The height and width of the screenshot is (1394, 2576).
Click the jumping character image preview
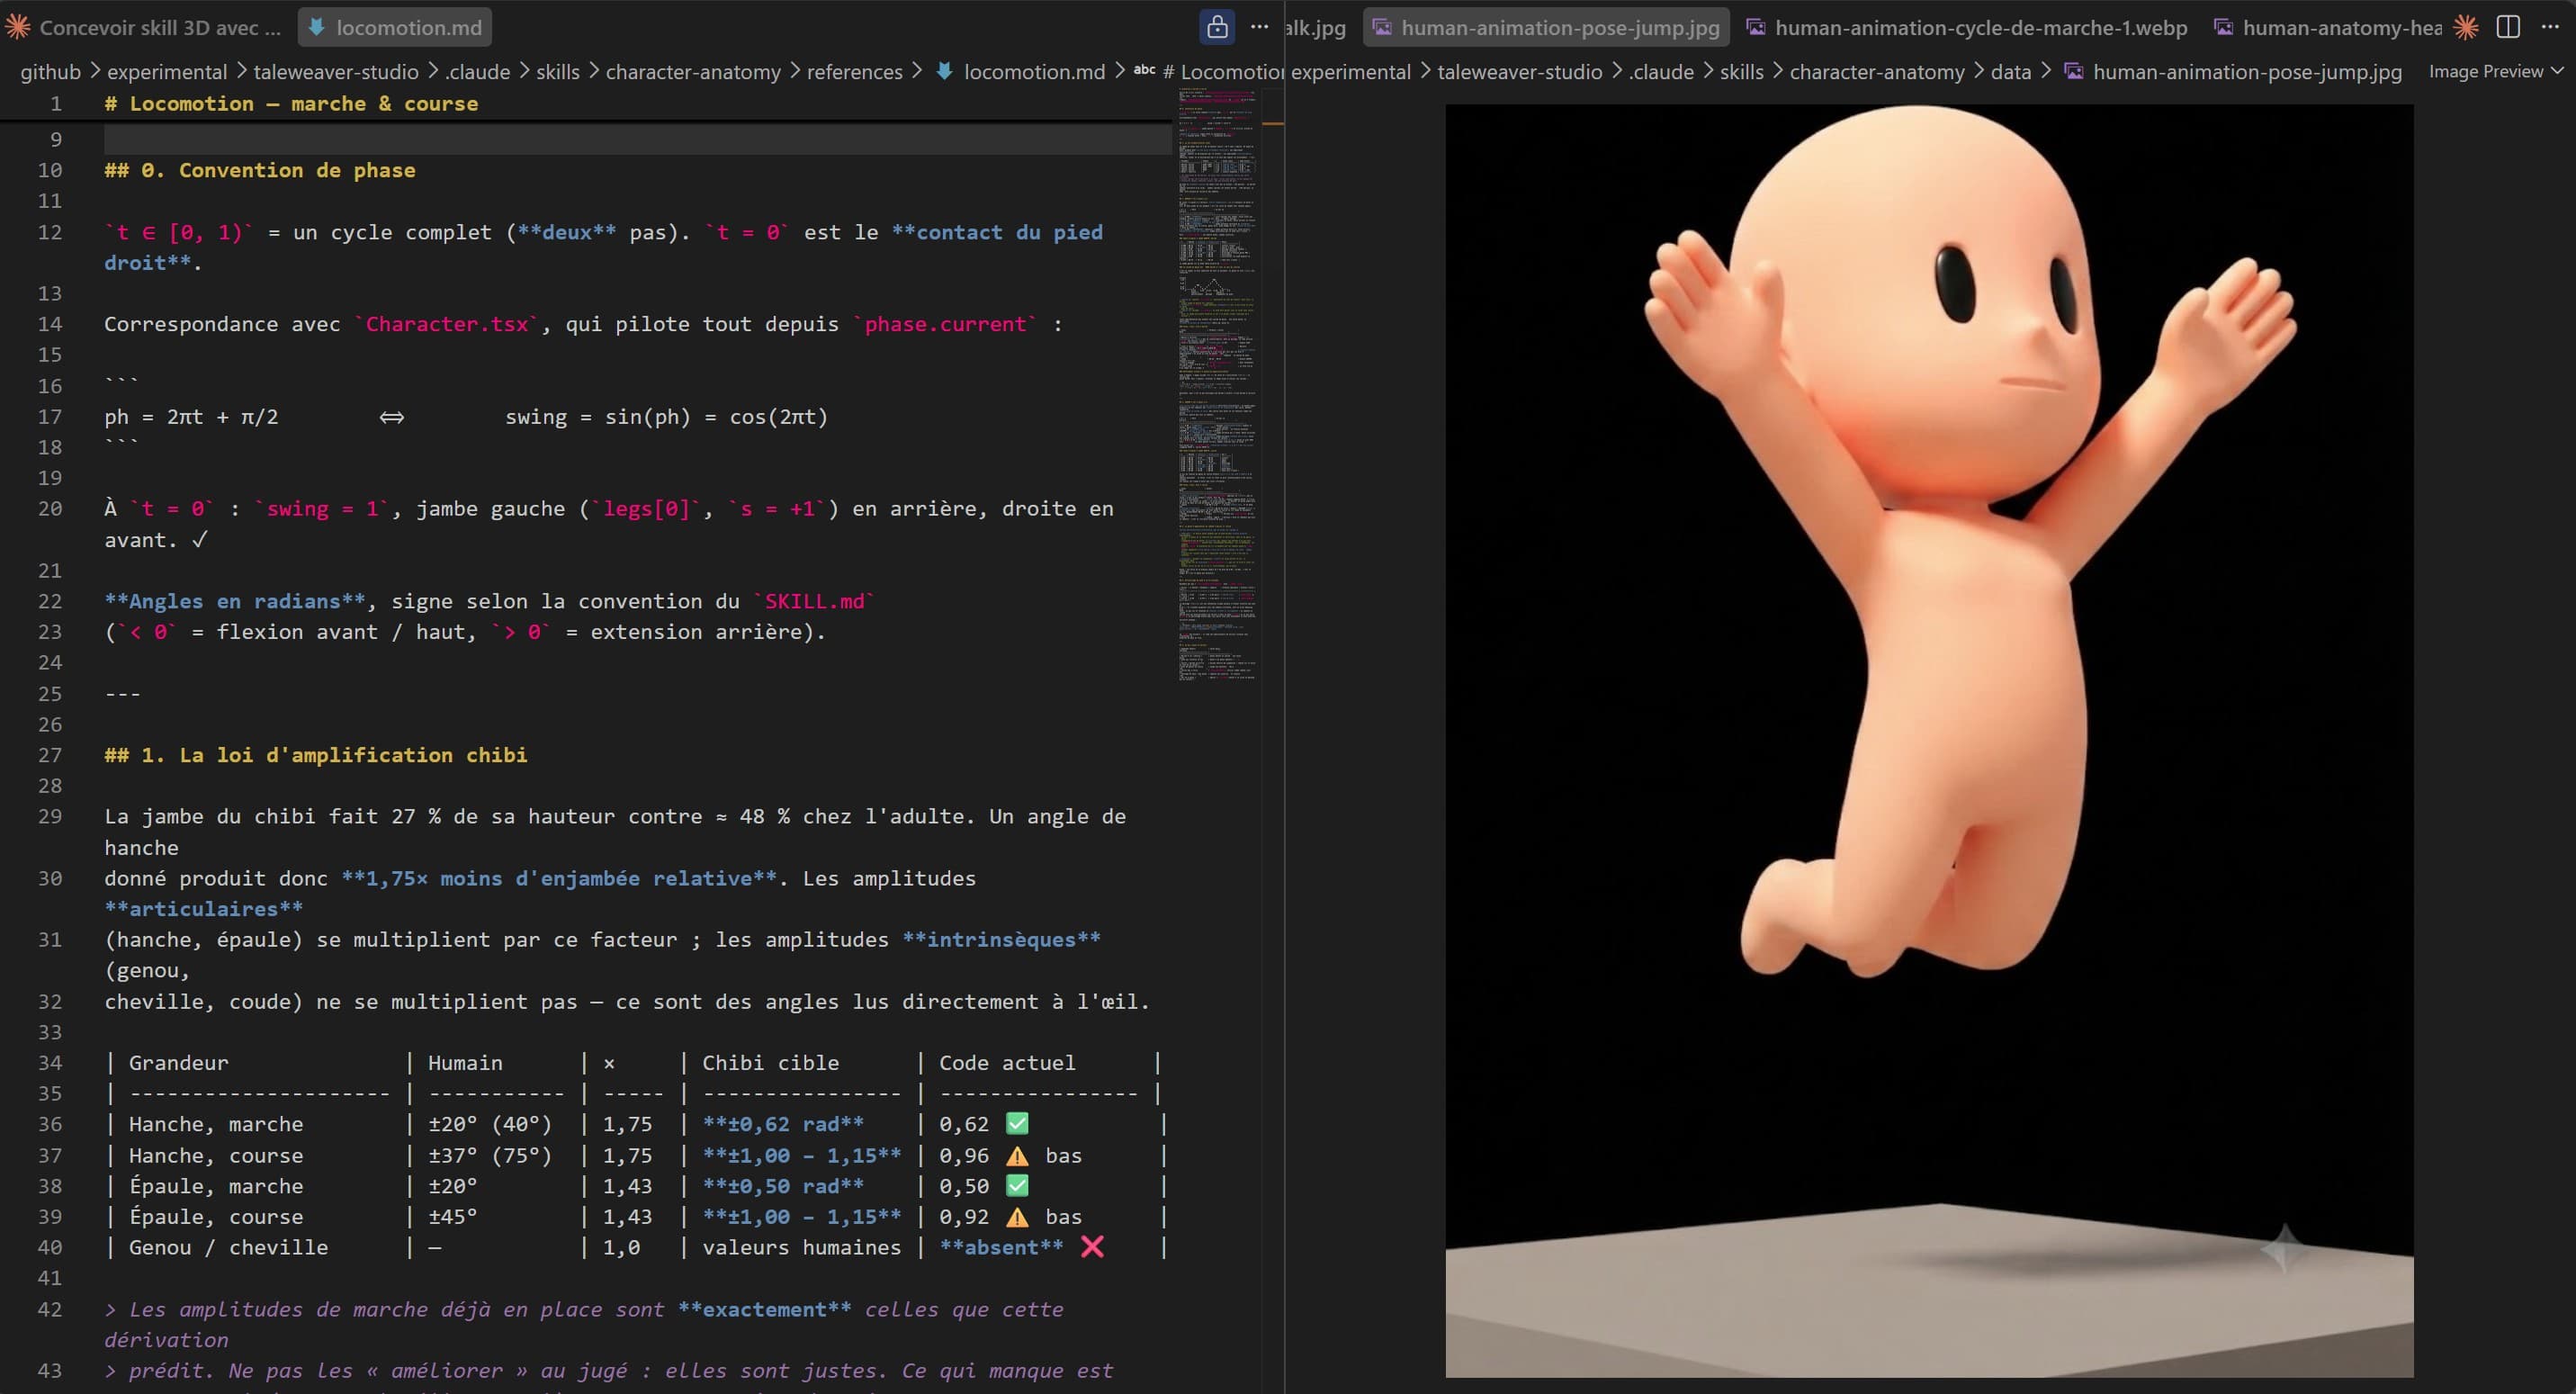(1929, 740)
